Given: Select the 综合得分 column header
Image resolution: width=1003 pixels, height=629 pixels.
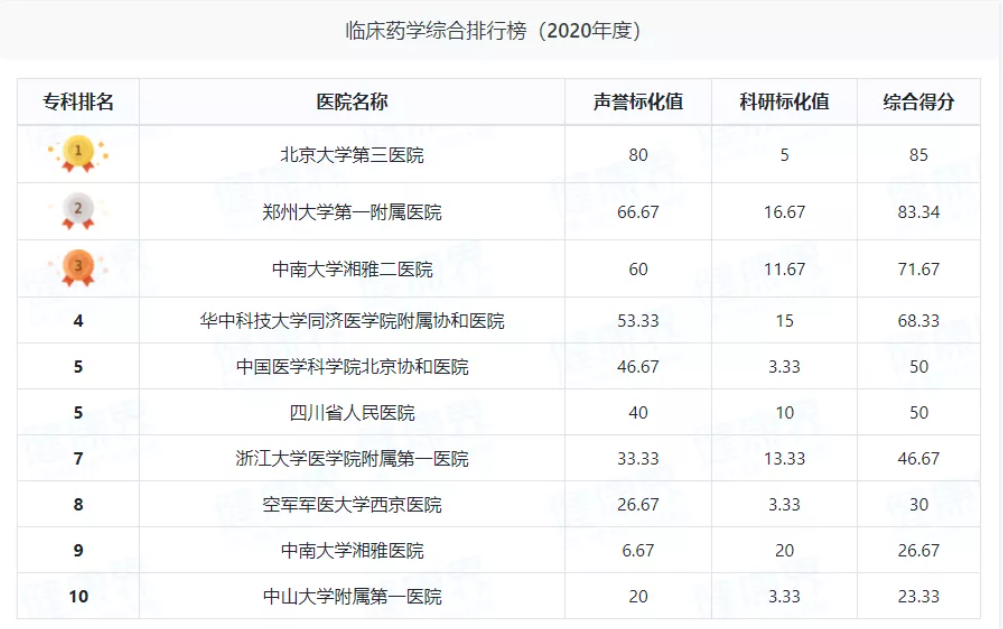Looking at the screenshot, I should pos(919,102).
